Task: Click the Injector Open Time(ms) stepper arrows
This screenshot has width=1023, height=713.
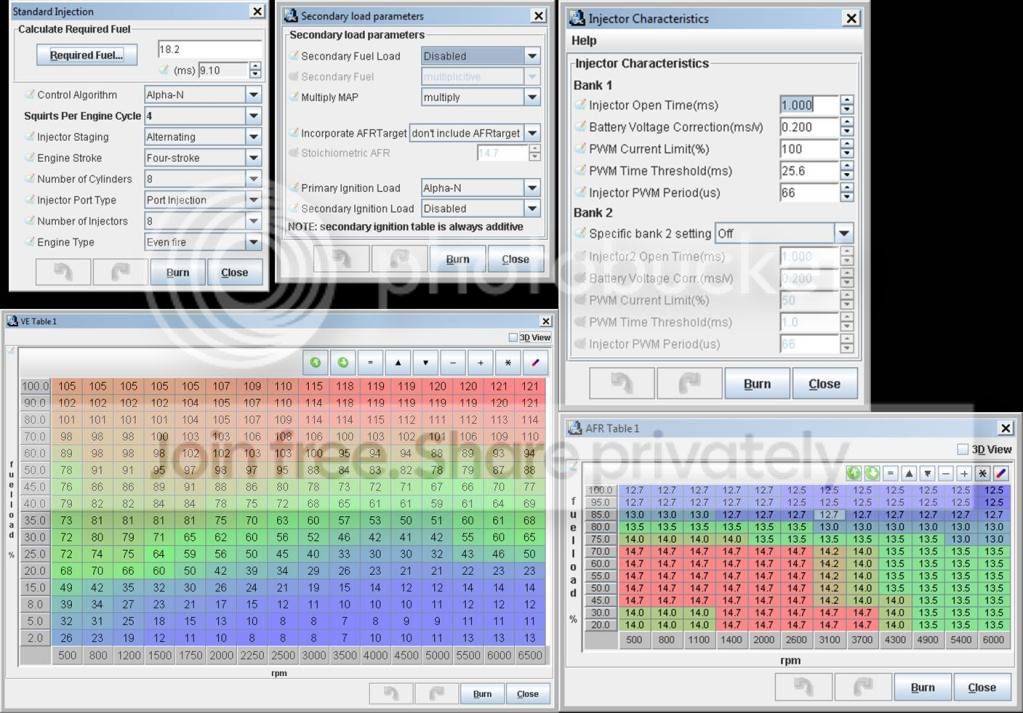Action: [x=847, y=104]
